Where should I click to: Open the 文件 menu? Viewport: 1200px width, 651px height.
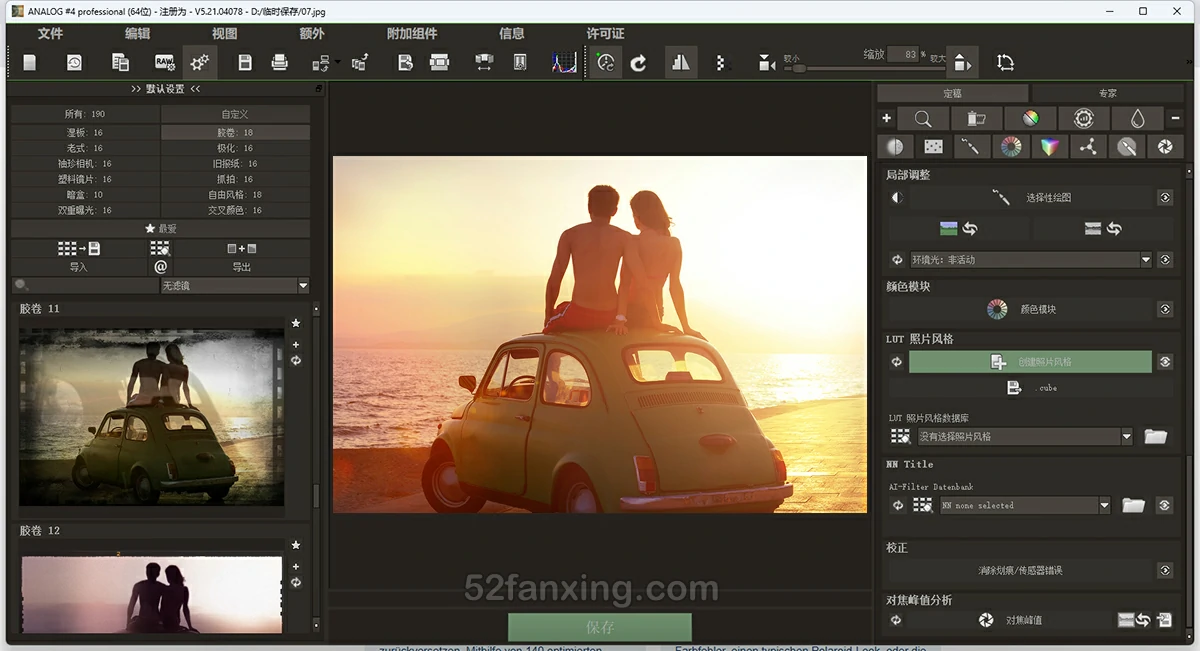pyautogui.click(x=50, y=33)
